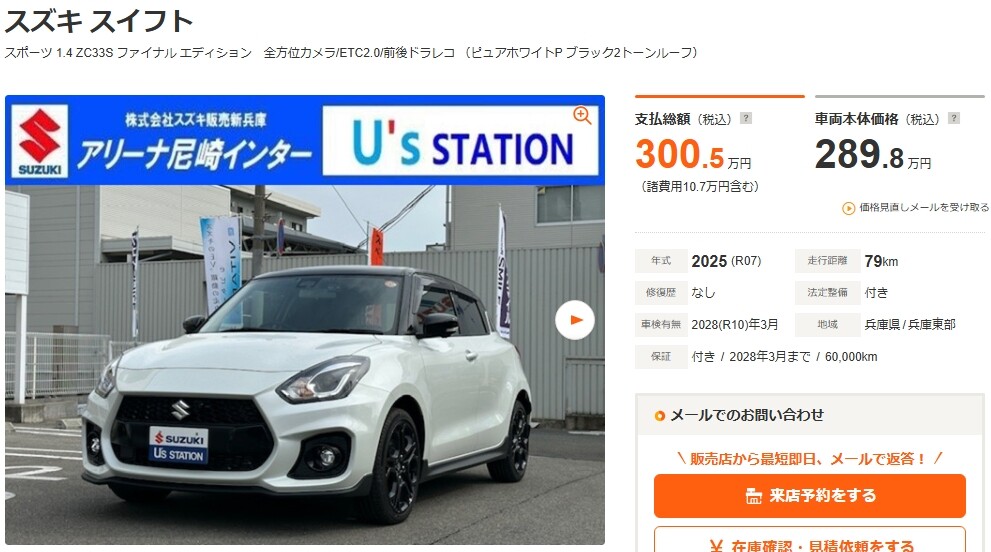991x552 pixels.
Task: Advance to the next photo with arrow button
Action: tap(575, 320)
